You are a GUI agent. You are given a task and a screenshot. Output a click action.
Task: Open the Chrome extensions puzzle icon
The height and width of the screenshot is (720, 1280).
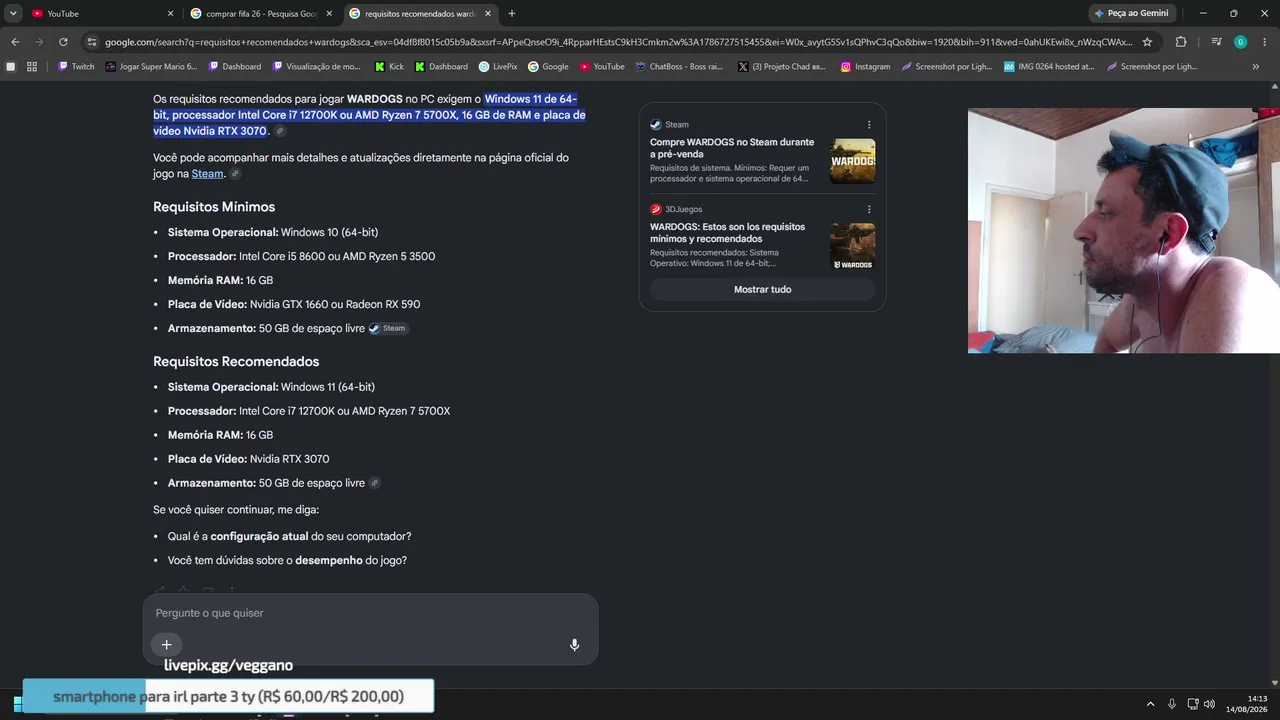pos(1181,42)
